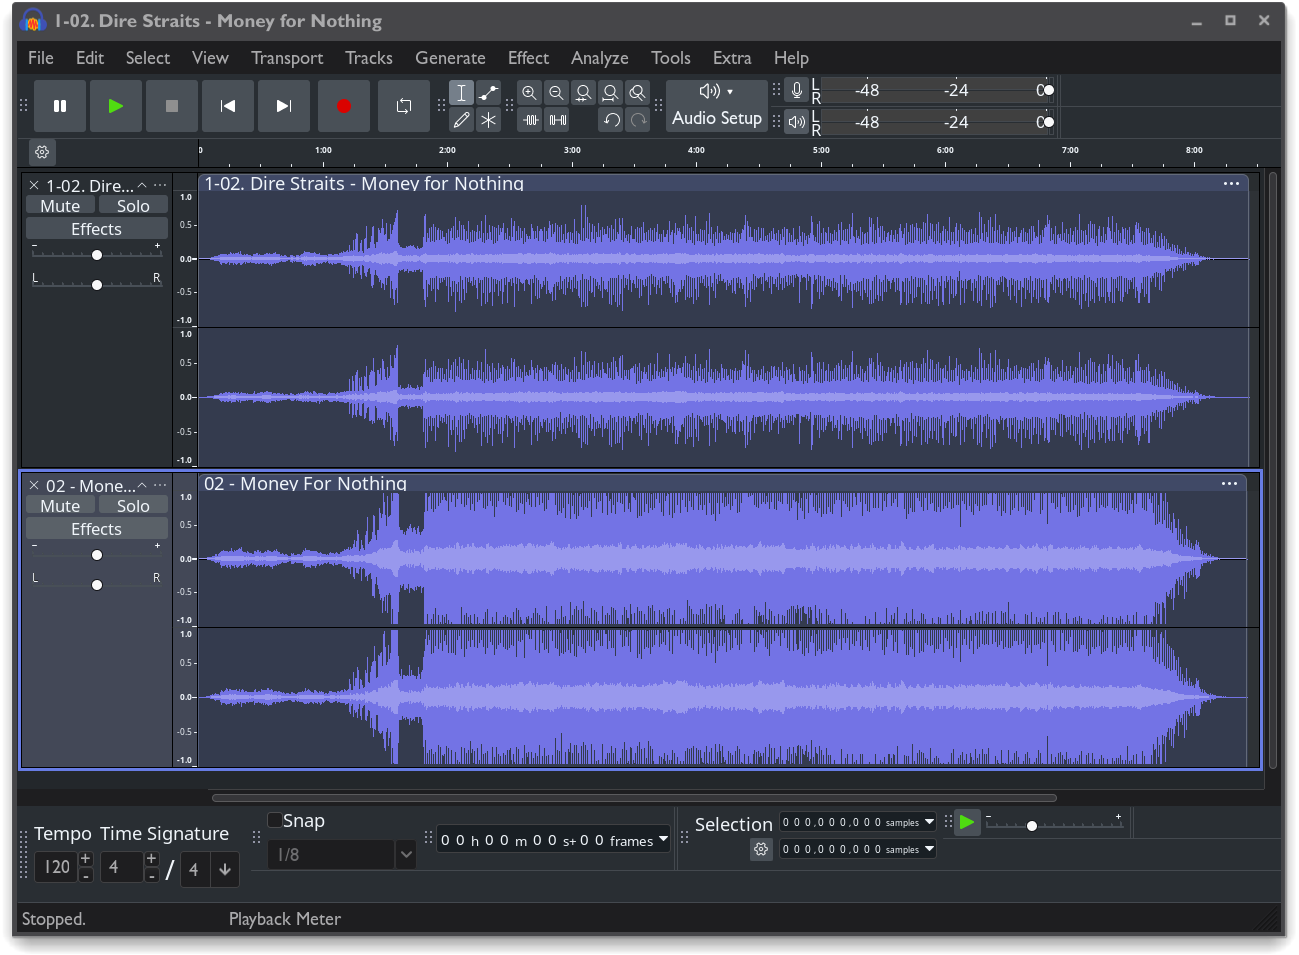Click the Audio Setup button
Image resolution: width=1299 pixels, height=955 pixels.
click(x=717, y=106)
